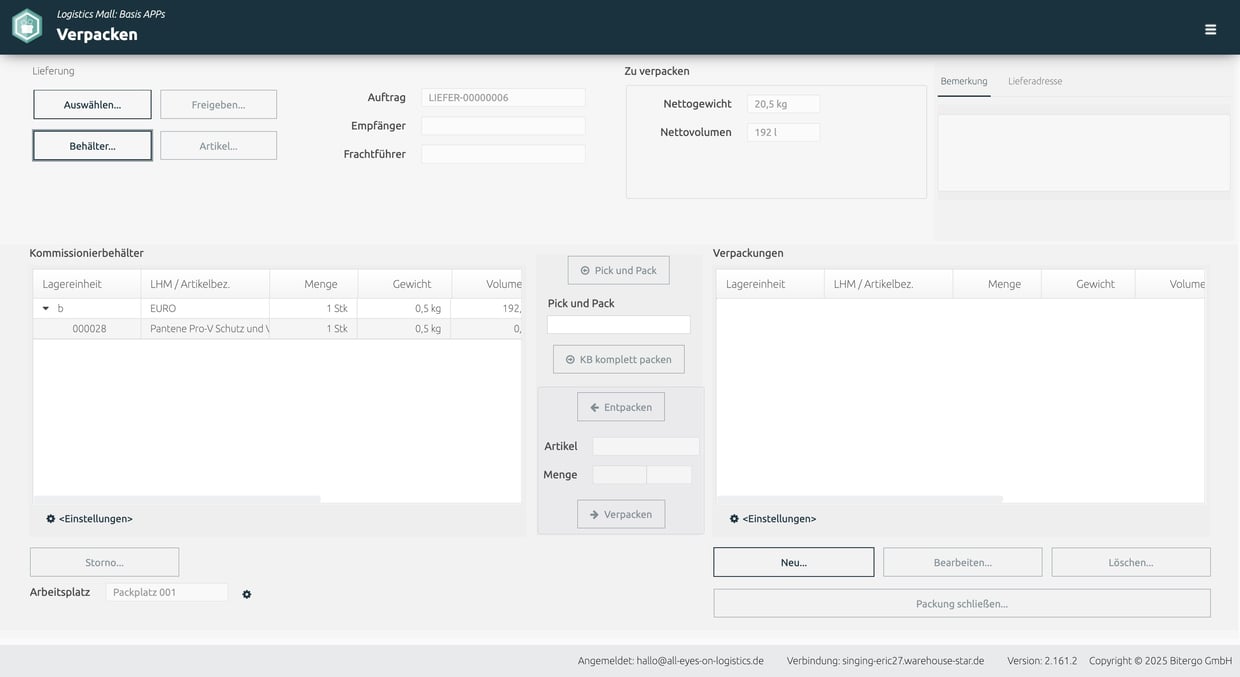Viewport: 1240px width, 677px height.
Task: Focus the Pick und Pack input field
Action: (619, 325)
